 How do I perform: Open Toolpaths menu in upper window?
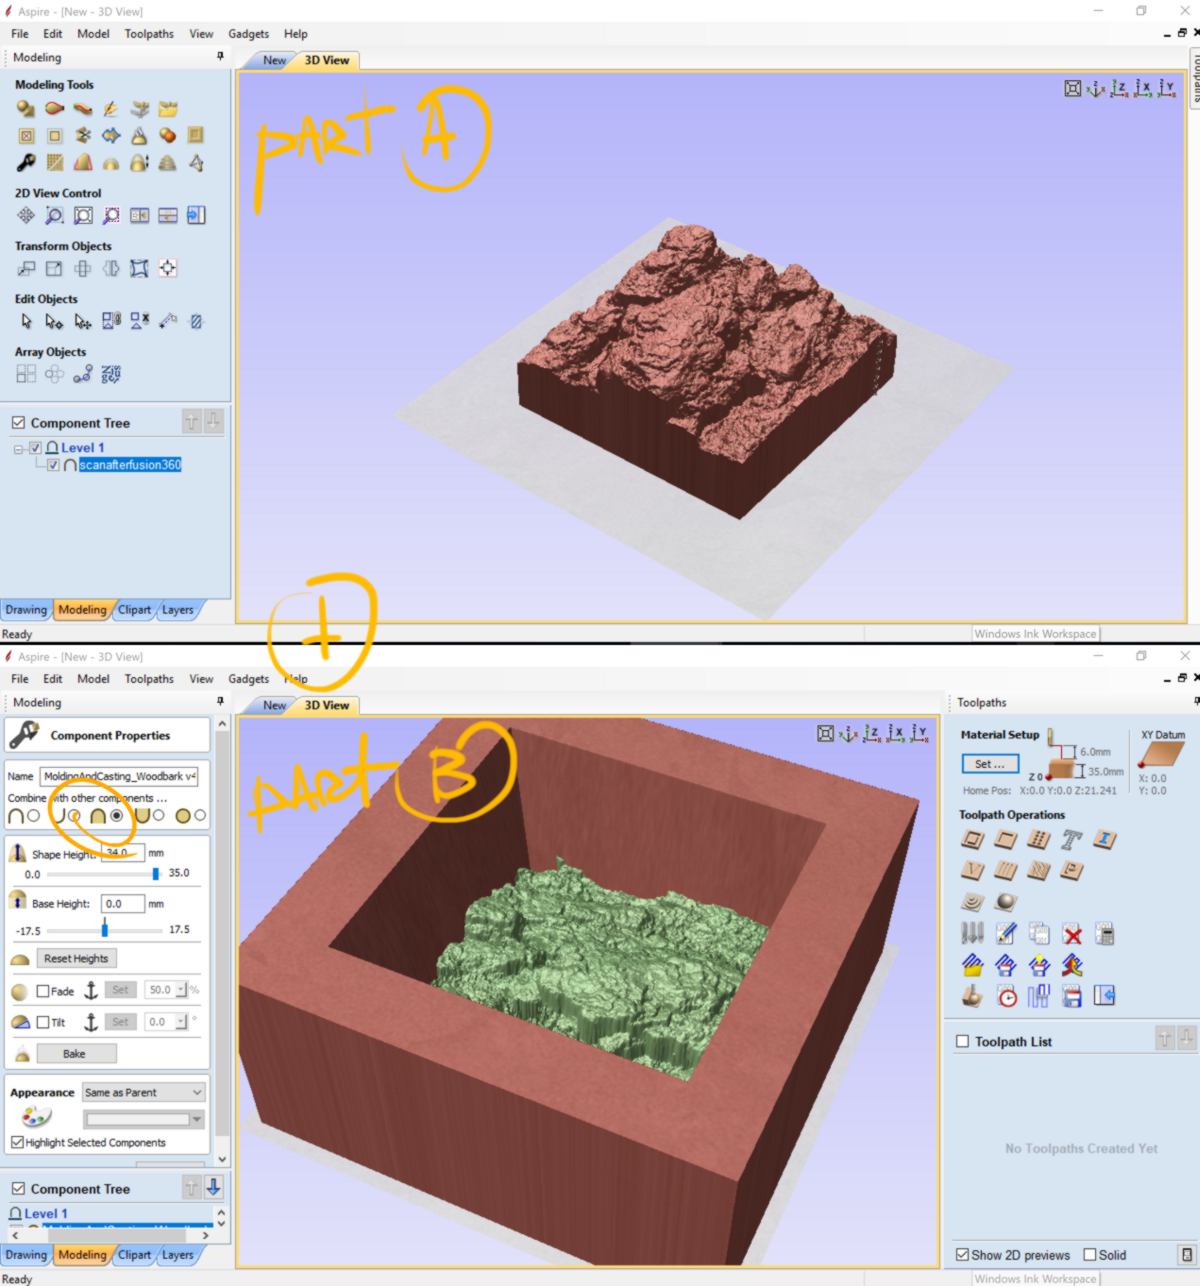pyautogui.click(x=149, y=33)
